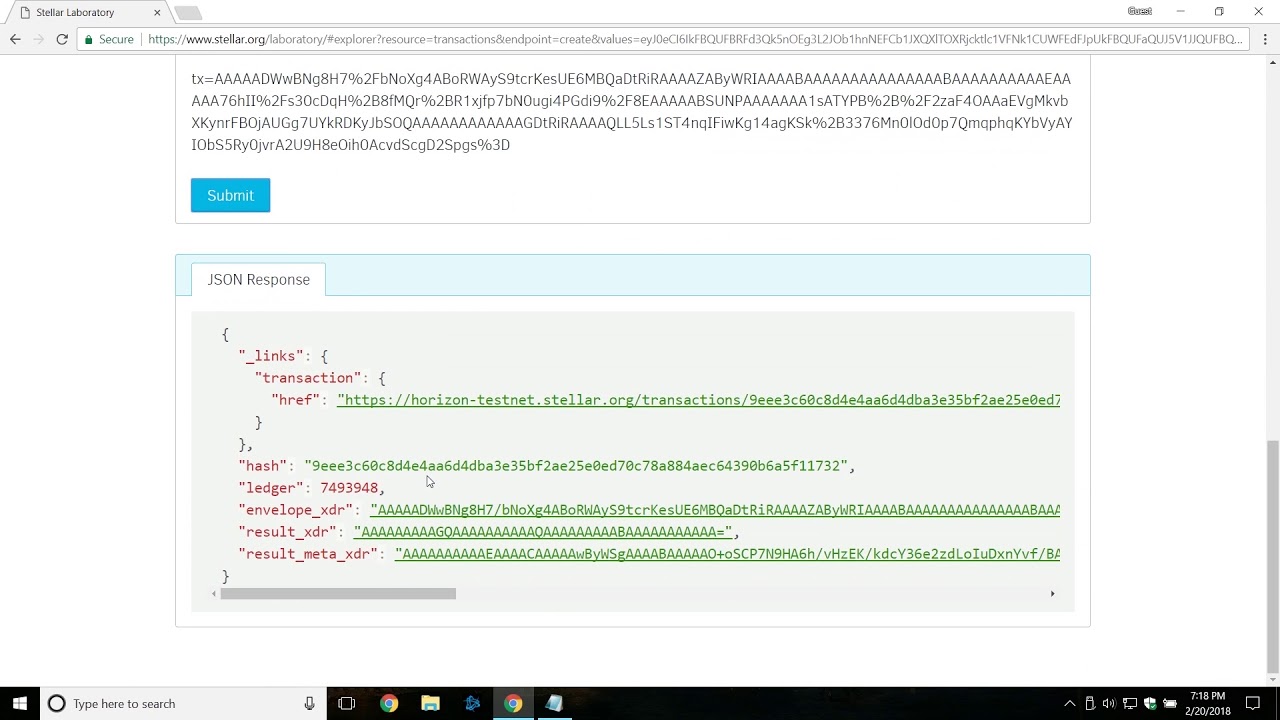Switch to active Chrome window on taskbar
Screen dimensions: 1280x720
point(513,703)
